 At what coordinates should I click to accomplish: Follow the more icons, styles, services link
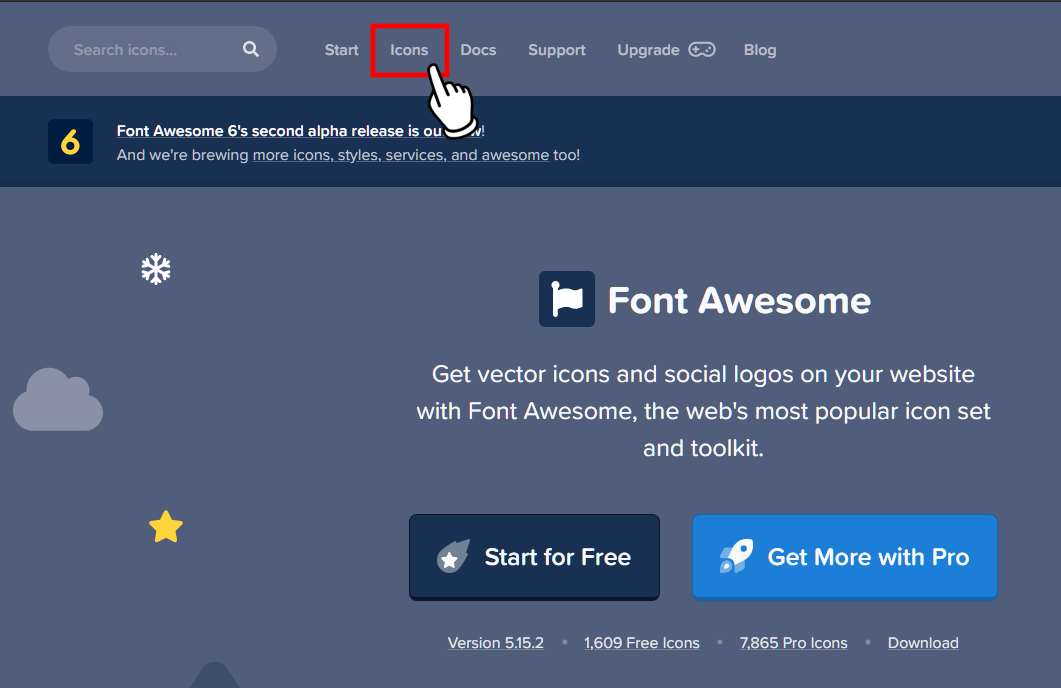[x=401, y=155]
